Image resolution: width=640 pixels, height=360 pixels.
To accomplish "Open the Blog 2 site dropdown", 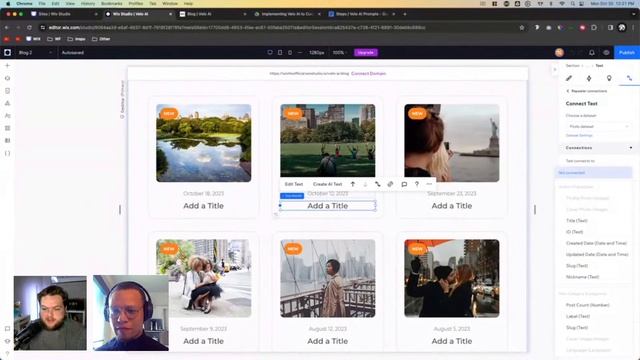I will coord(35,53).
